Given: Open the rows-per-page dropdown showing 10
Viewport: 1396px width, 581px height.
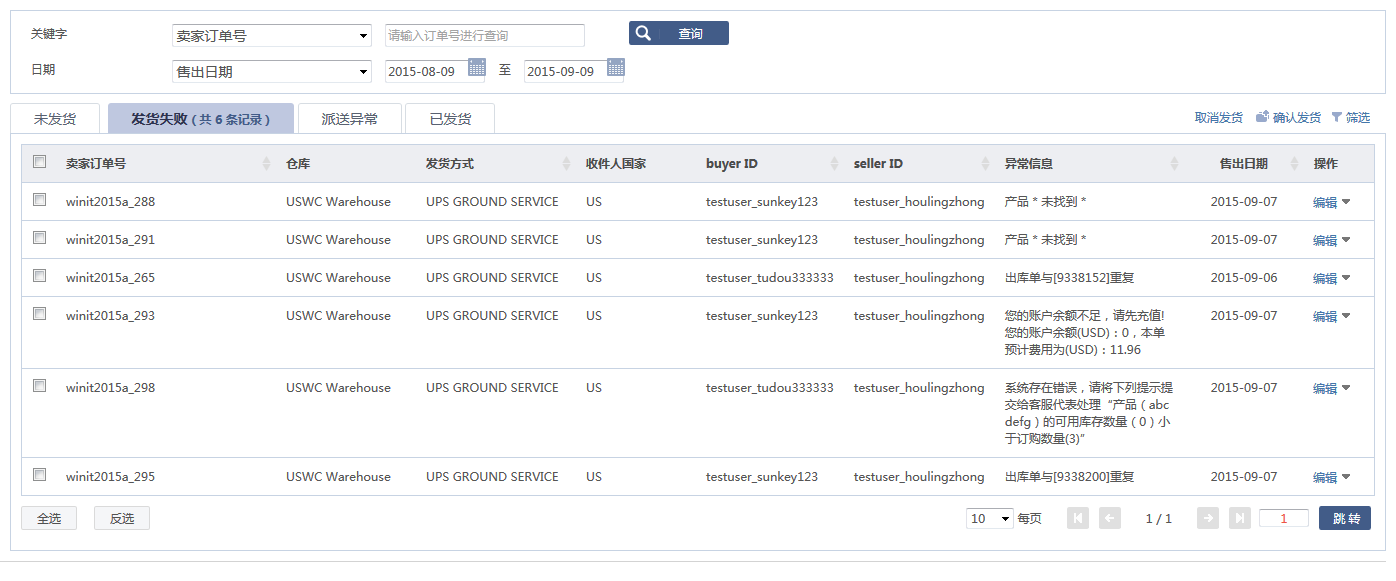Looking at the screenshot, I should [990, 519].
